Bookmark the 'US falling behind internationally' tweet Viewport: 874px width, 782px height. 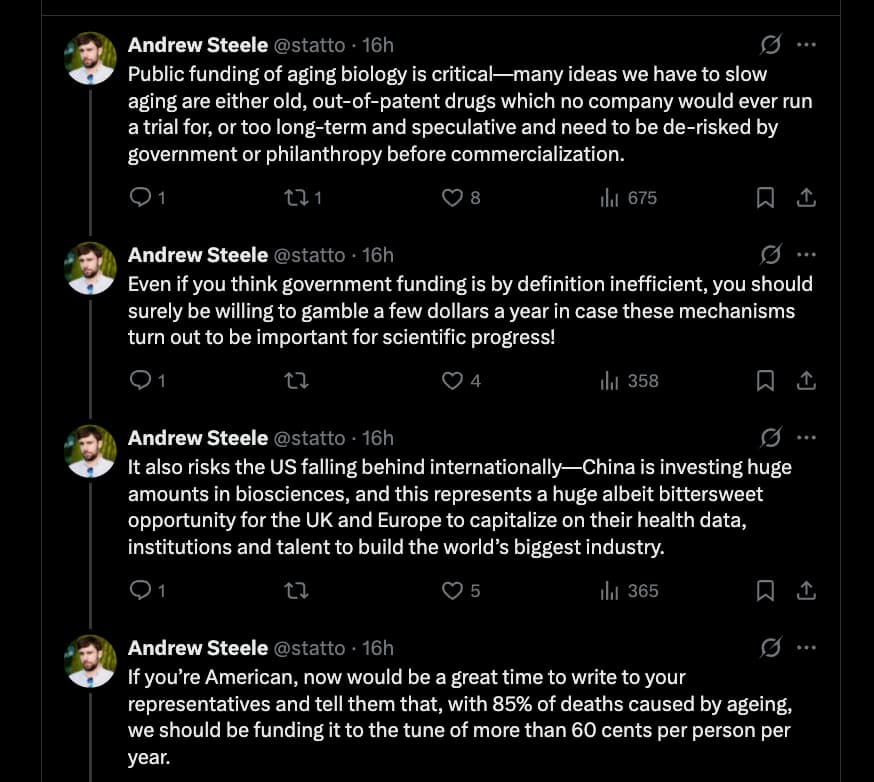[765, 591]
